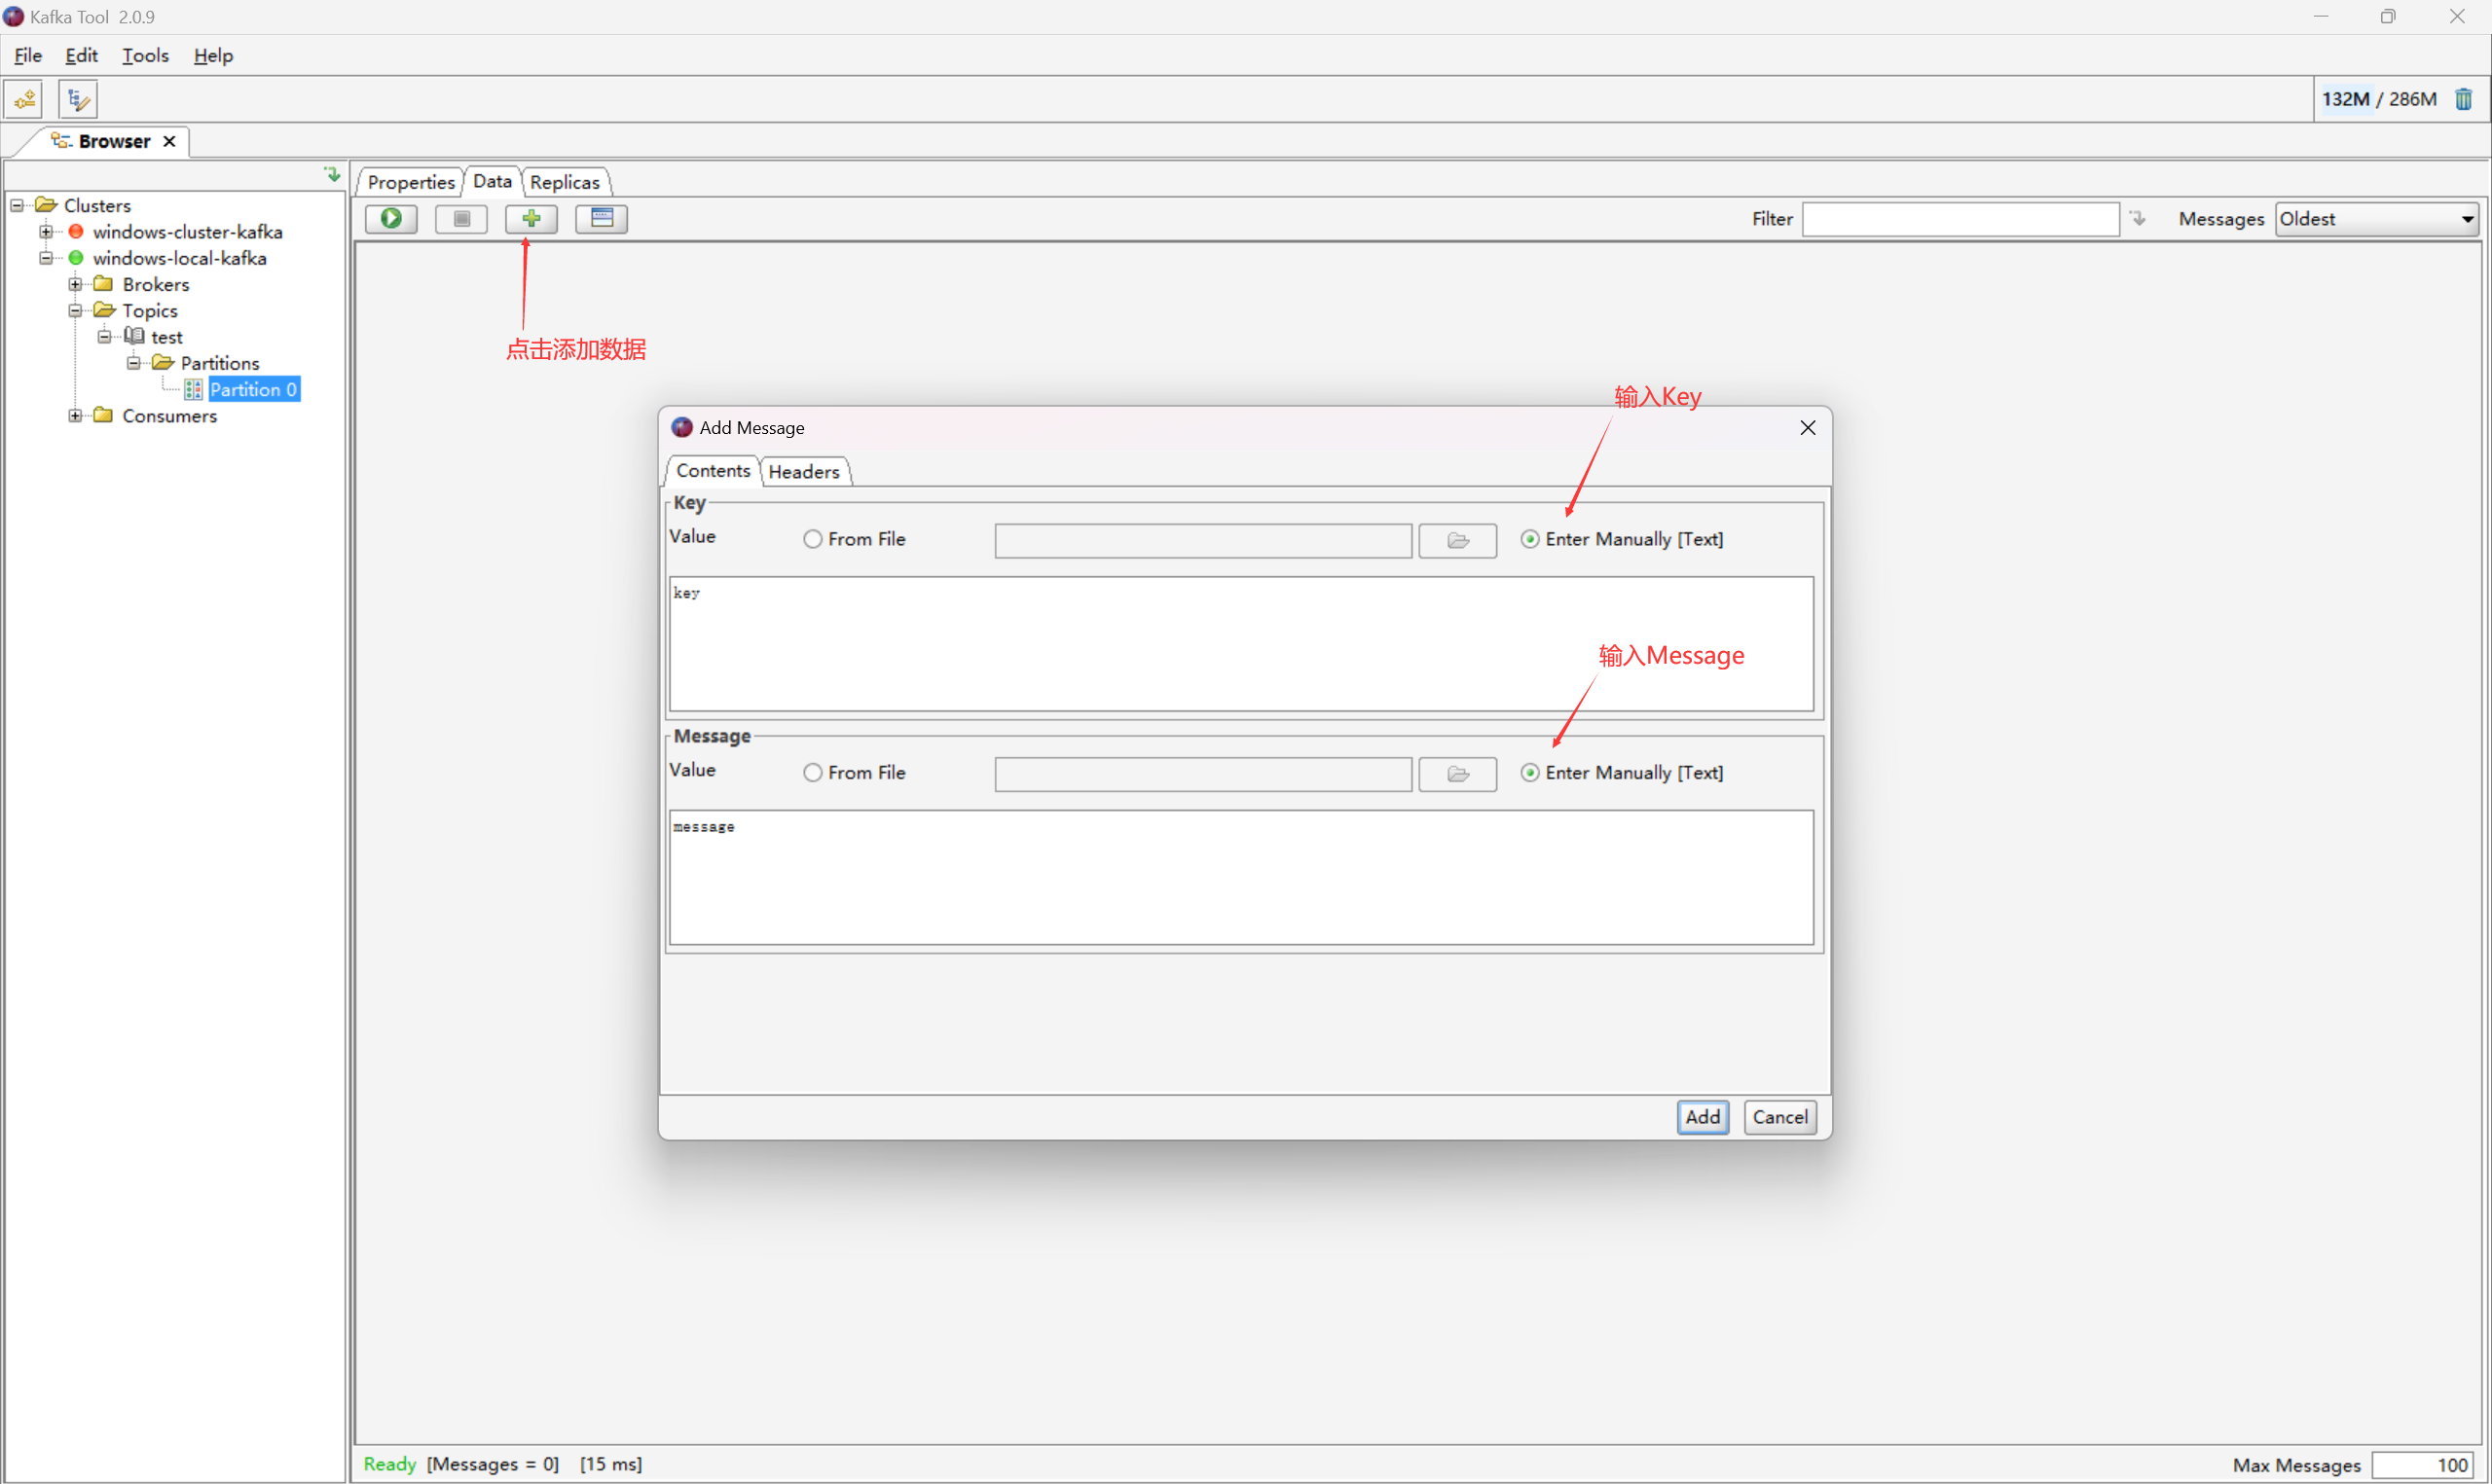2492x1484 pixels.
Task: Click the 132M / 286M memory indicator
Action: (x=2379, y=99)
